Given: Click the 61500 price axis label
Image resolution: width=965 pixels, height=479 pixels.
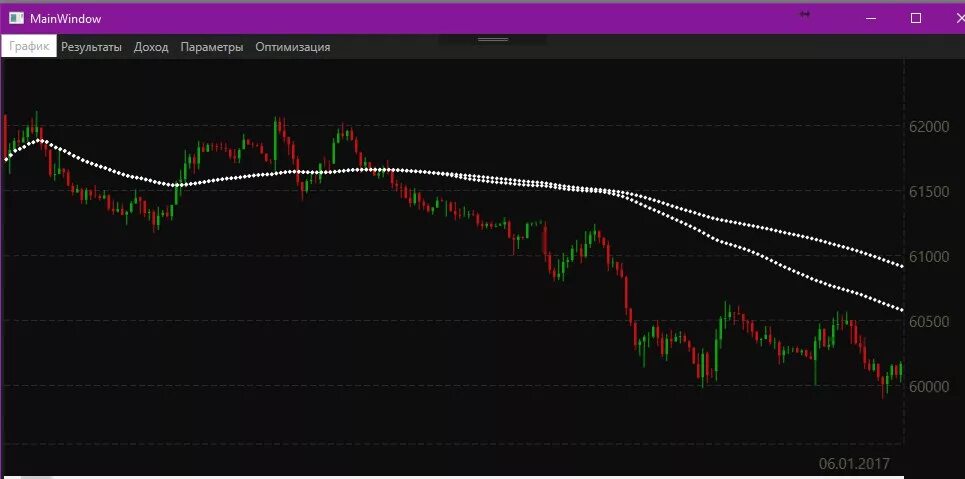Looking at the screenshot, I should click(x=929, y=192).
